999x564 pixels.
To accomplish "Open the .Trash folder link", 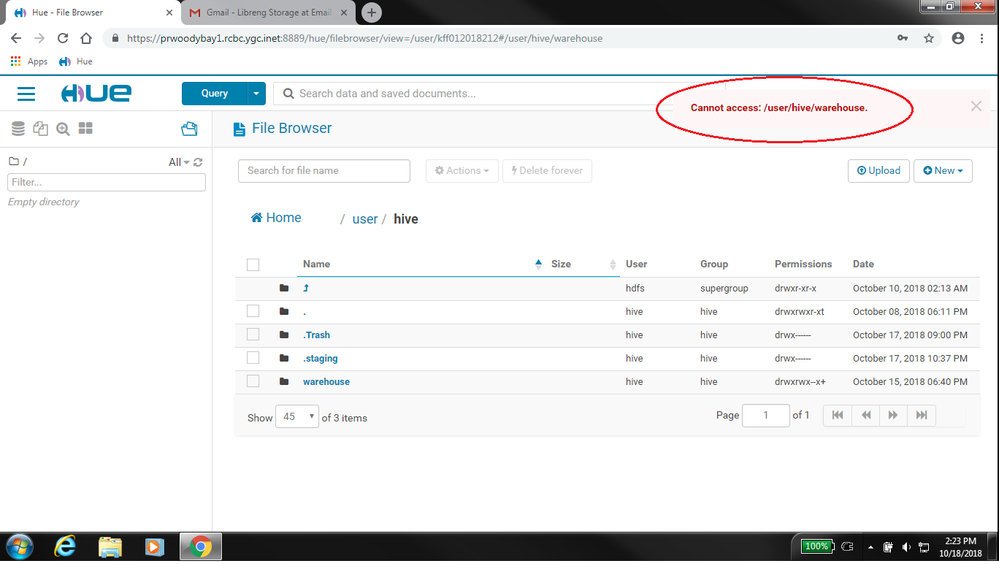I will tap(317, 335).
